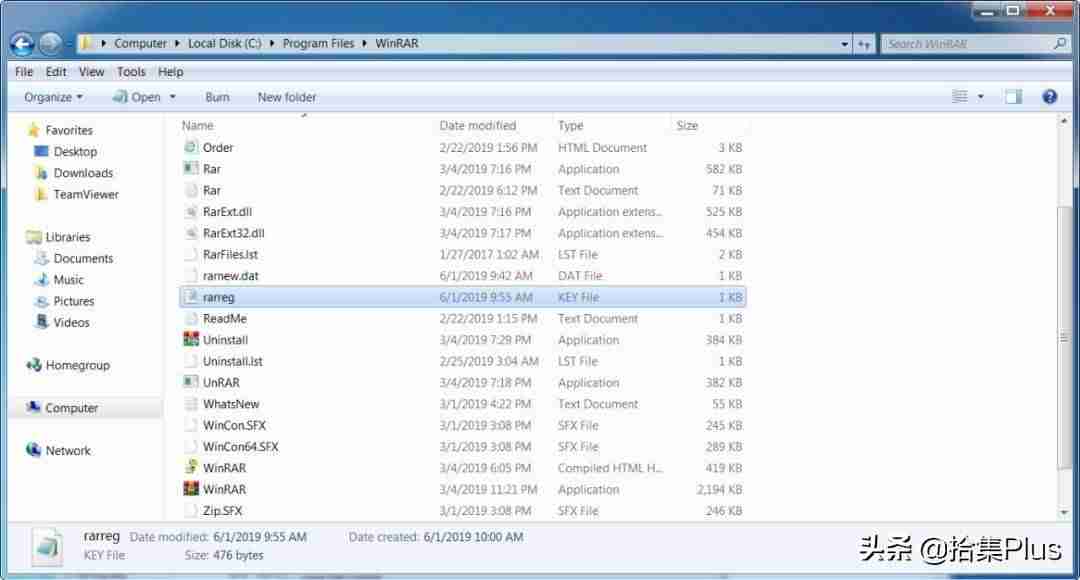
Task: Select Network in the navigation pane
Action: tap(68, 450)
